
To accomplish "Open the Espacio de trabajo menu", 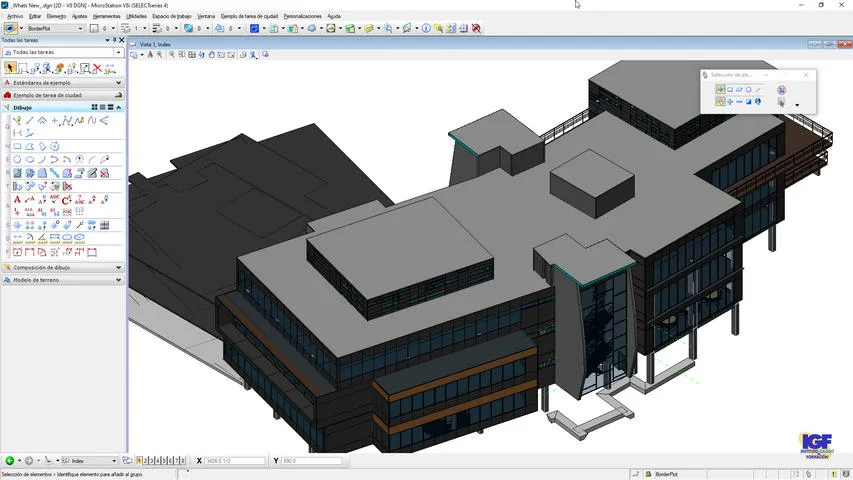I will pos(172,16).
